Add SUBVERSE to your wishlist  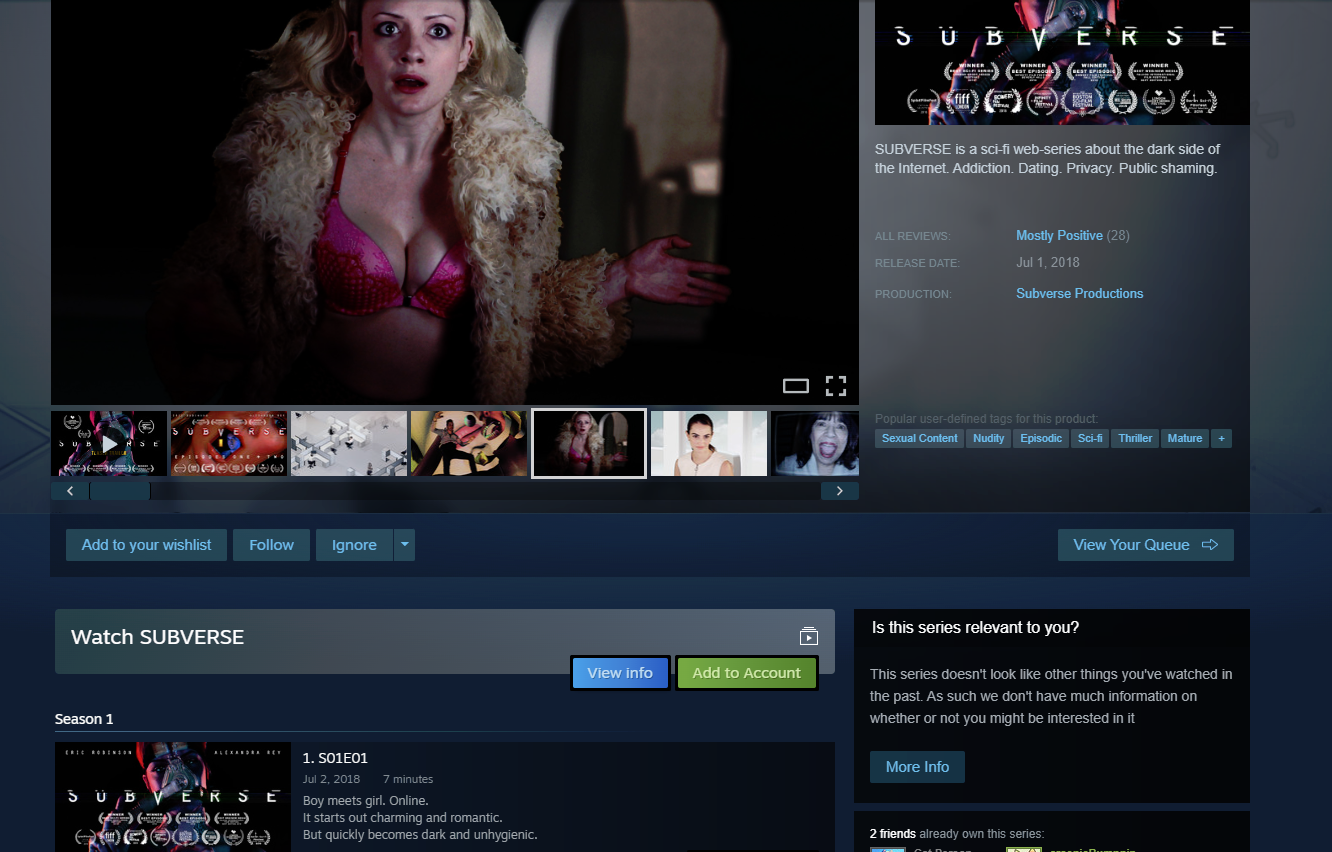point(146,545)
